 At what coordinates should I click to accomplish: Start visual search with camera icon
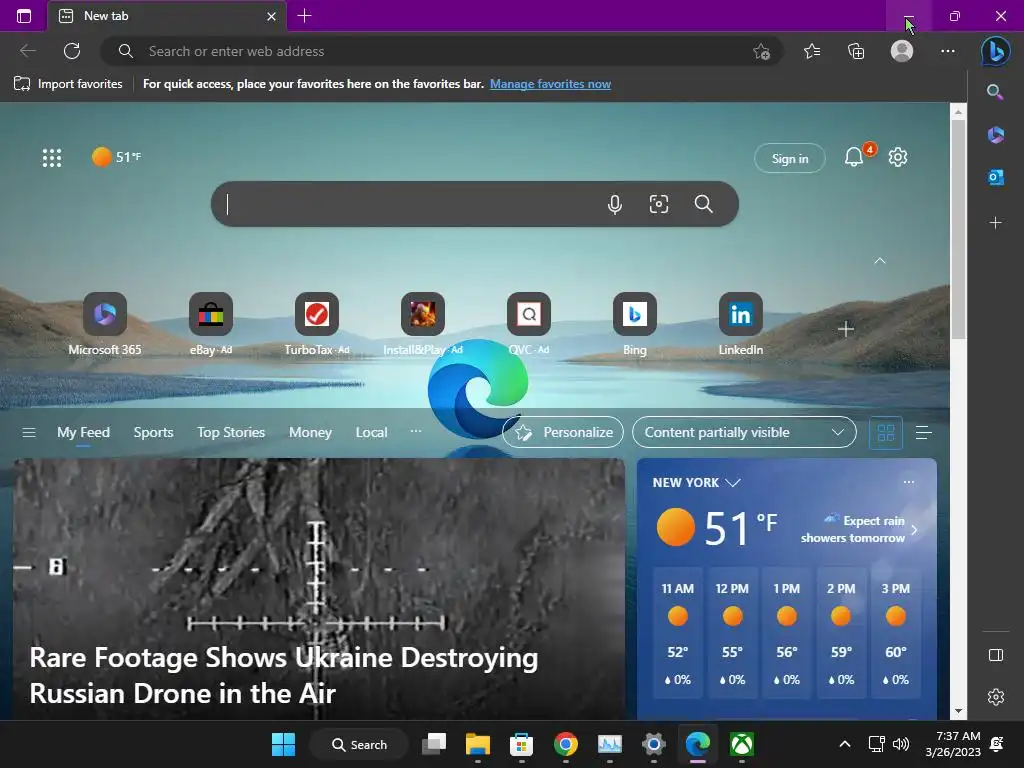[659, 204]
